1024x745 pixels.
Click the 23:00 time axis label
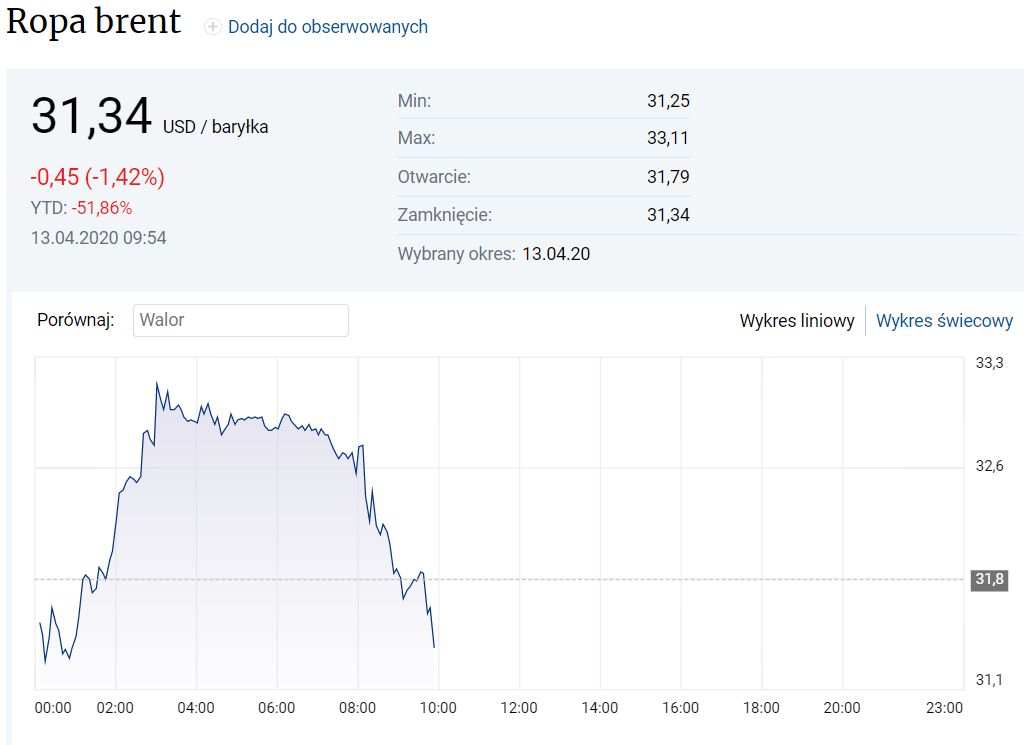point(944,708)
